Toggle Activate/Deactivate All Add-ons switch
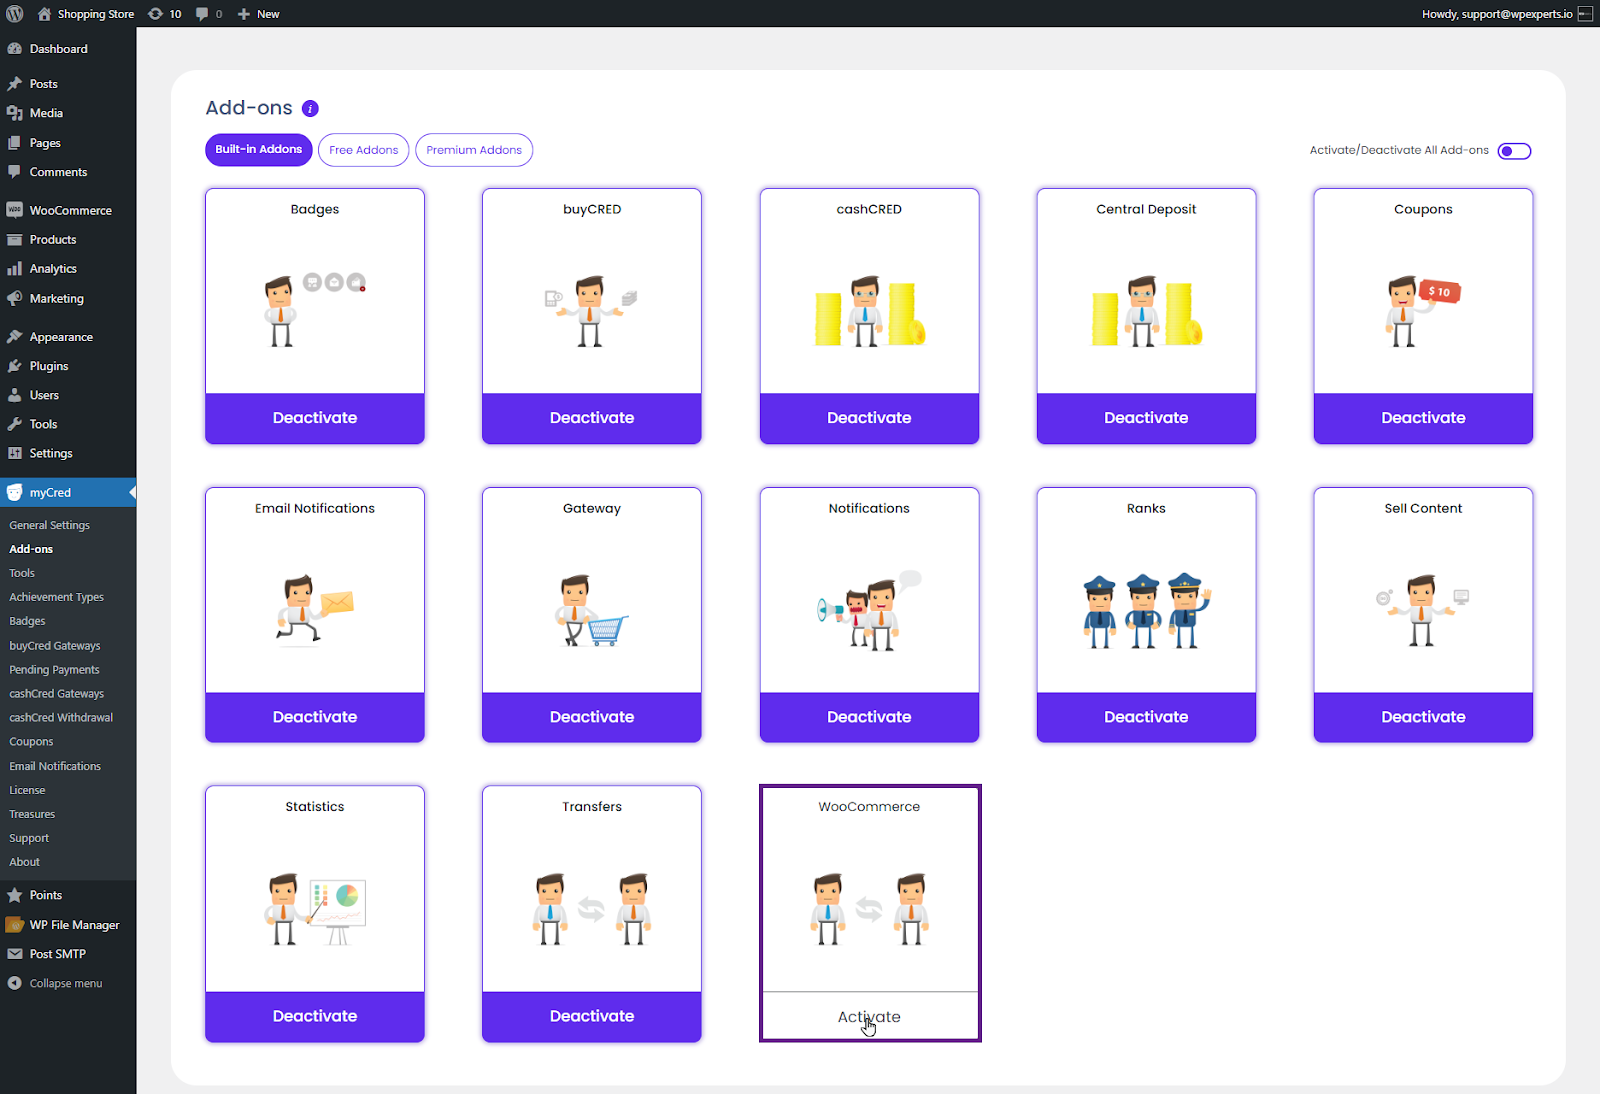 point(1514,151)
